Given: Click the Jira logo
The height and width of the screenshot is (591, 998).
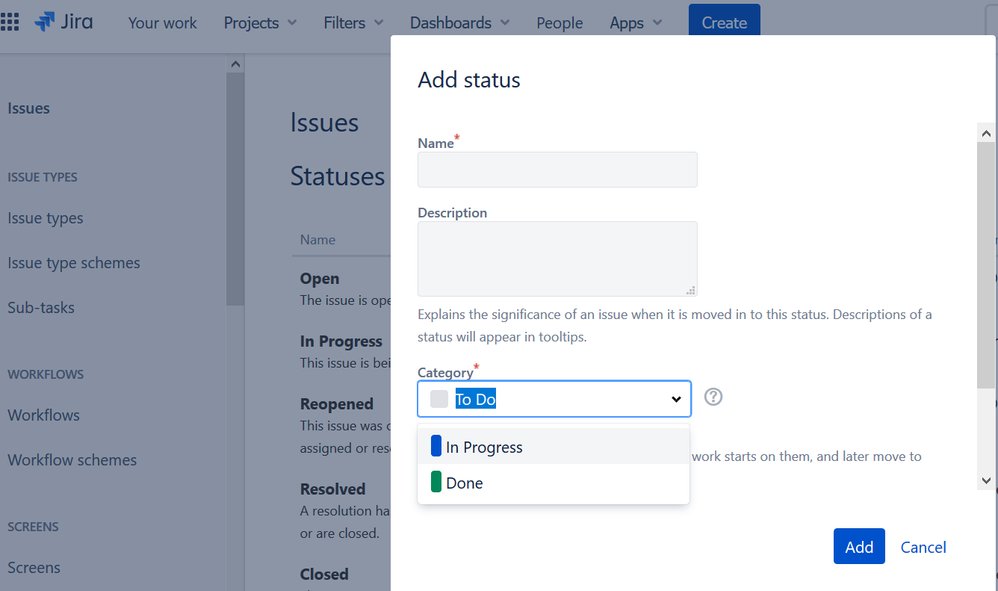Looking at the screenshot, I should (64, 22).
